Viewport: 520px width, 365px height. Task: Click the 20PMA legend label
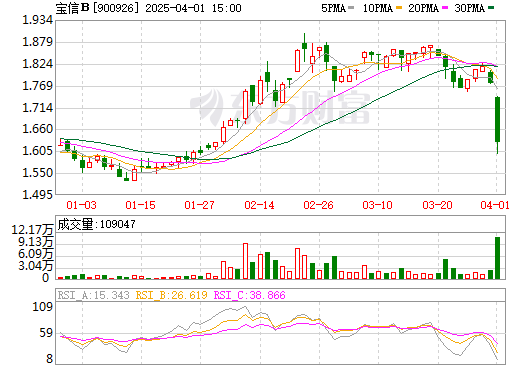(x=423, y=8)
